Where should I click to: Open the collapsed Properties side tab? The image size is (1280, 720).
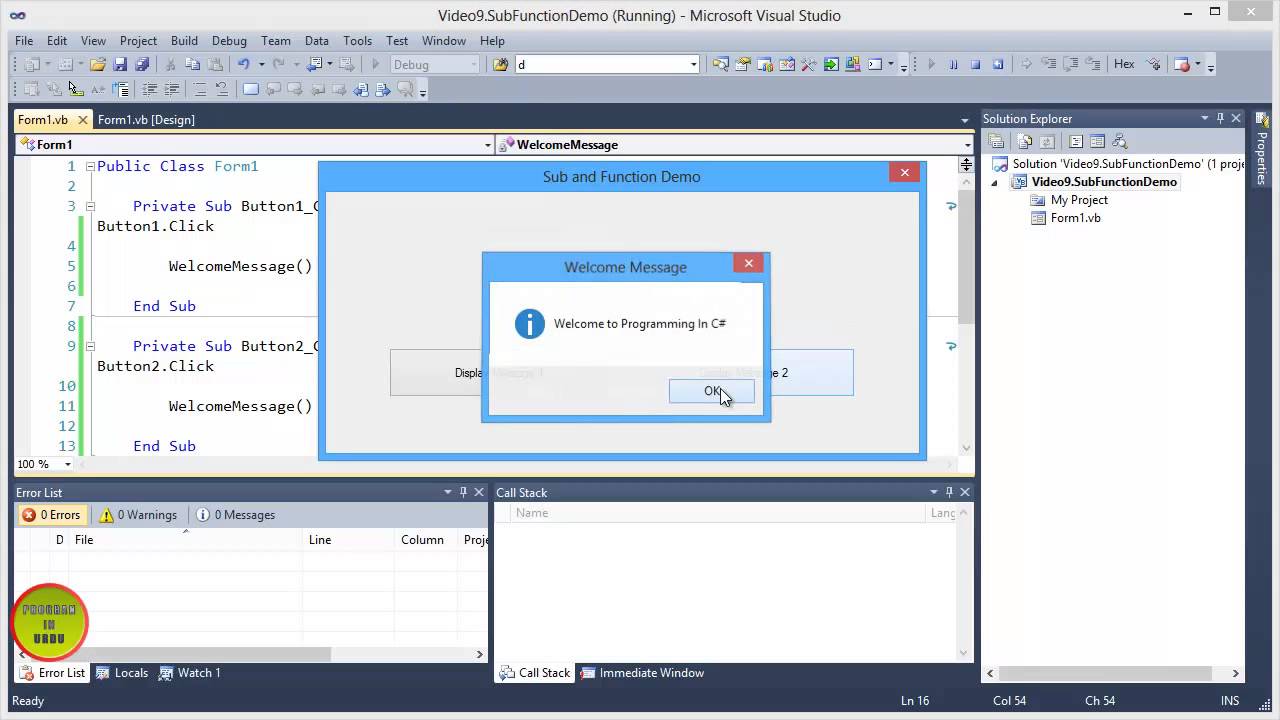pyautogui.click(x=1261, y=147)
